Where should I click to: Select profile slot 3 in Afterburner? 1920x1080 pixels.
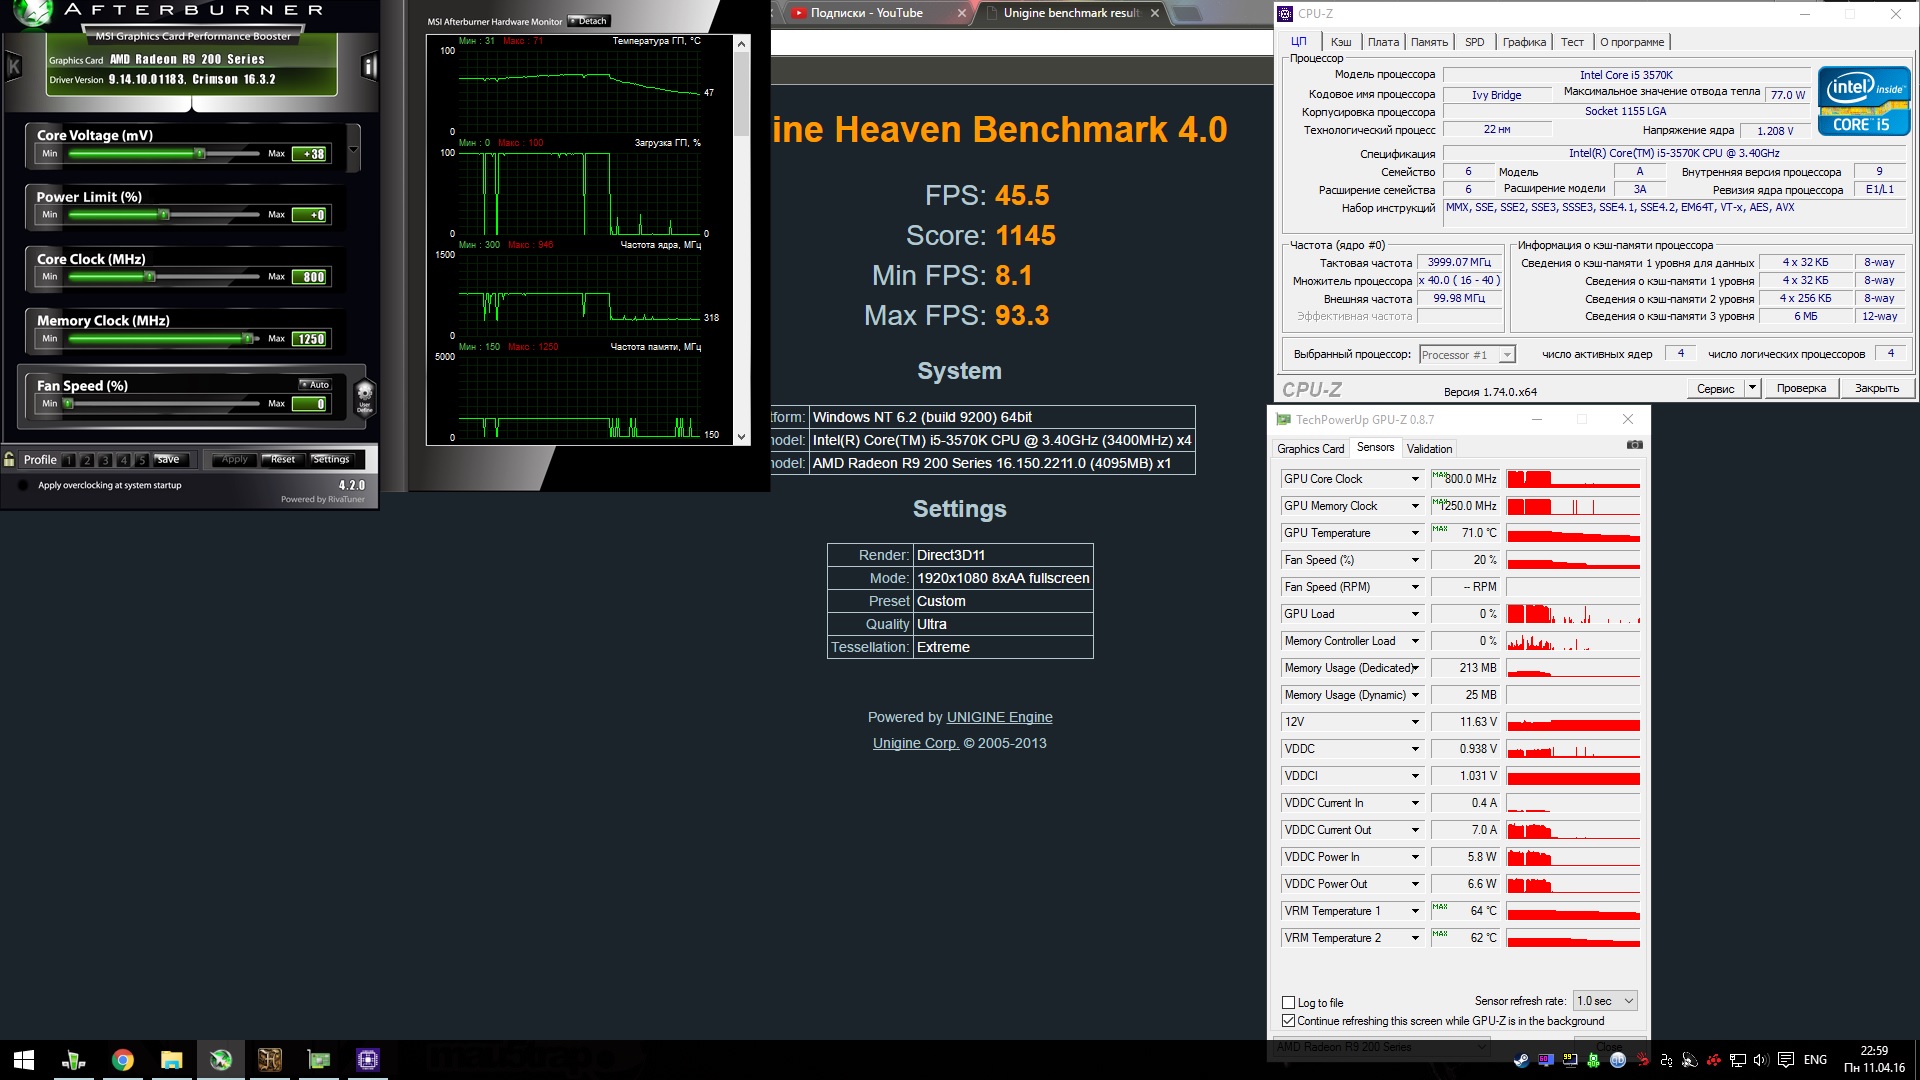(105, 460)
